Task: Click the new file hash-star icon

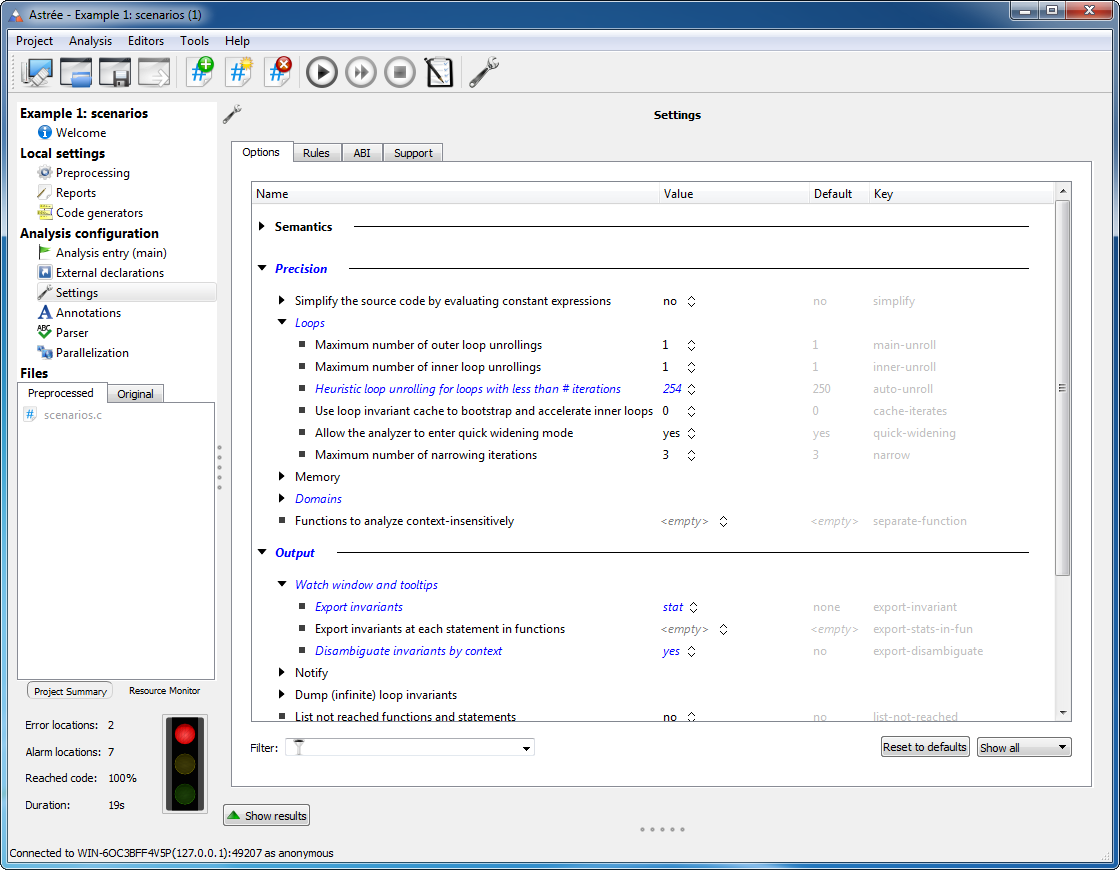Action: tap(239, 72)
